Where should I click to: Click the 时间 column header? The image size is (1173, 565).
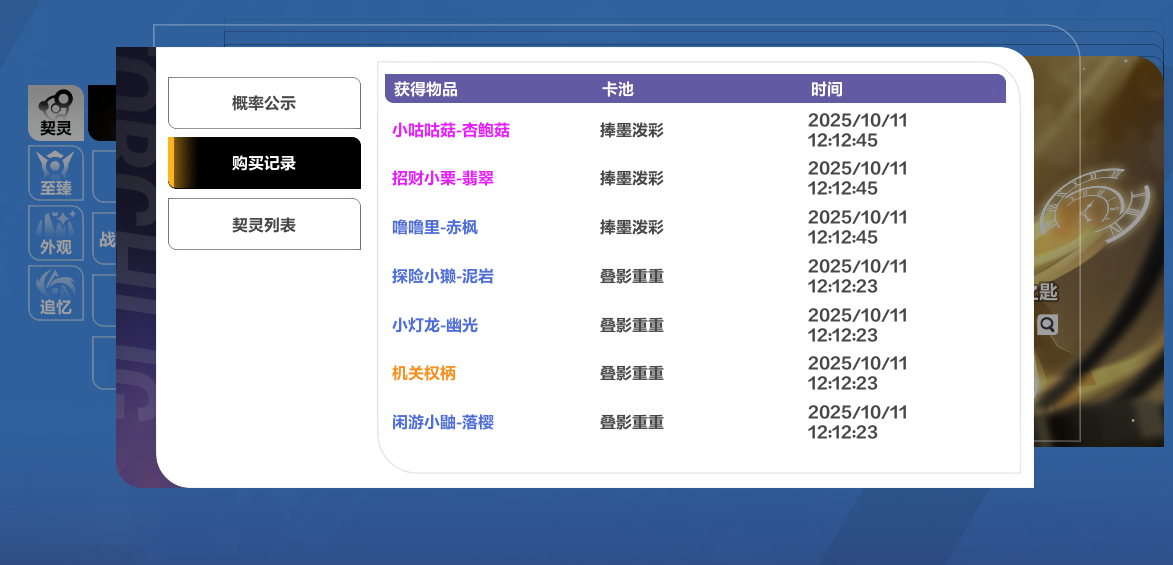827,89
